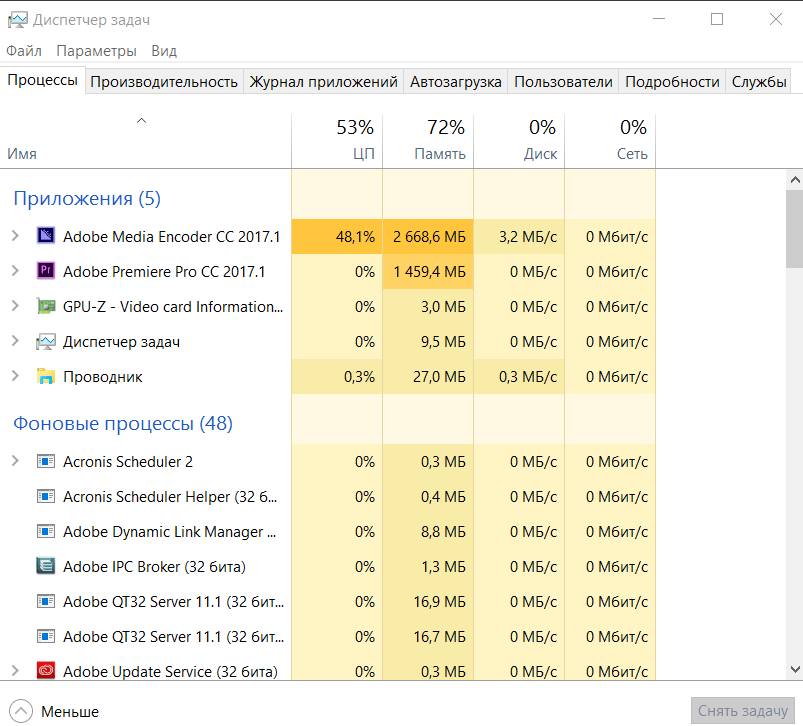
Task: Expand the Диспетчер задач process row
Action: [15, 341]
